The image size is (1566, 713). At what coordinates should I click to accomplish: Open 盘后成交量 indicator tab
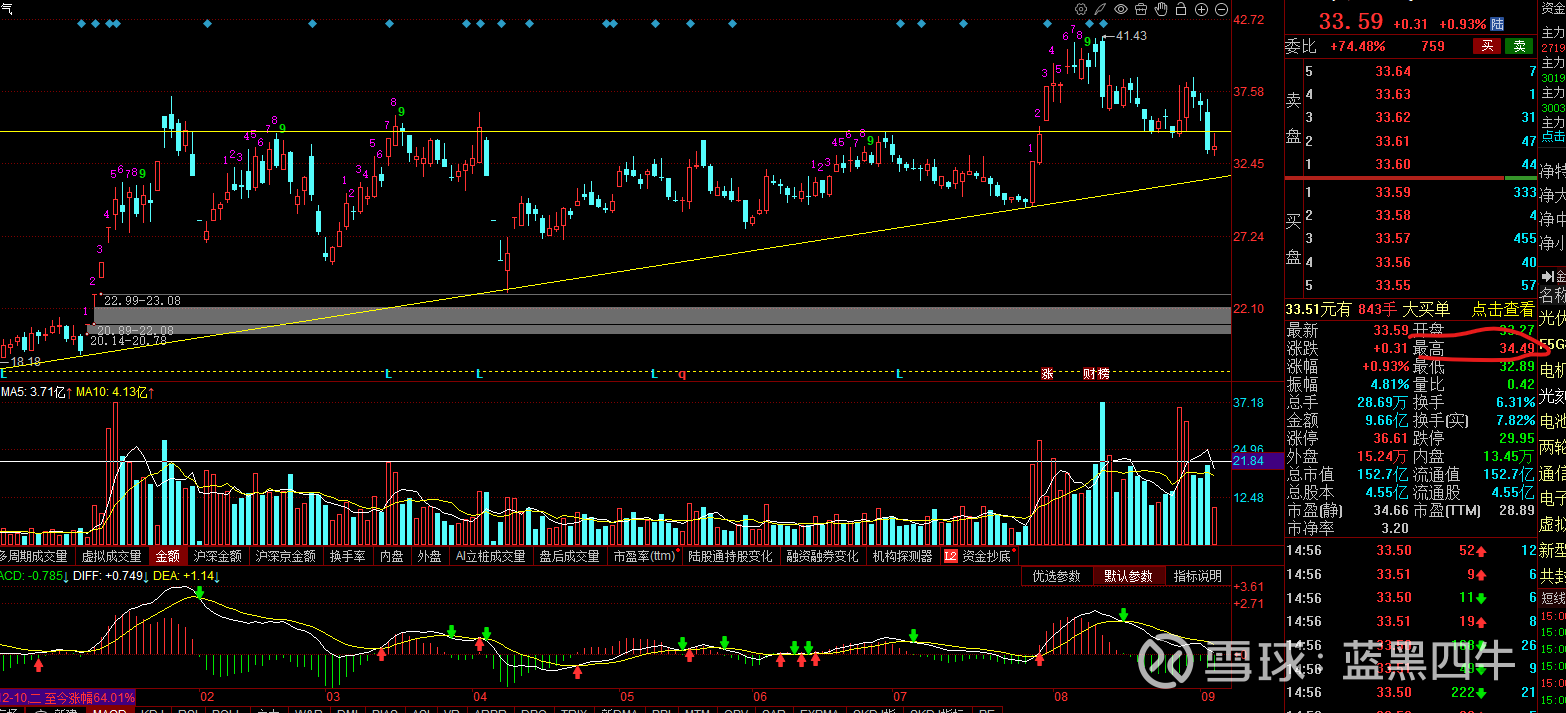point(569,556)
